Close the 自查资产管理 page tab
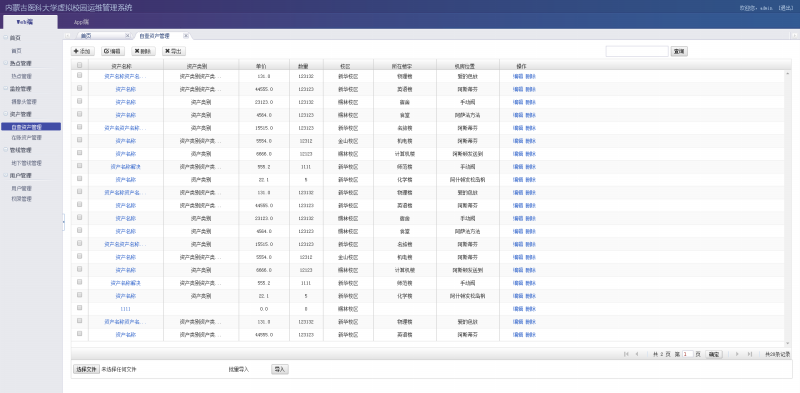 tap(186, 36)
